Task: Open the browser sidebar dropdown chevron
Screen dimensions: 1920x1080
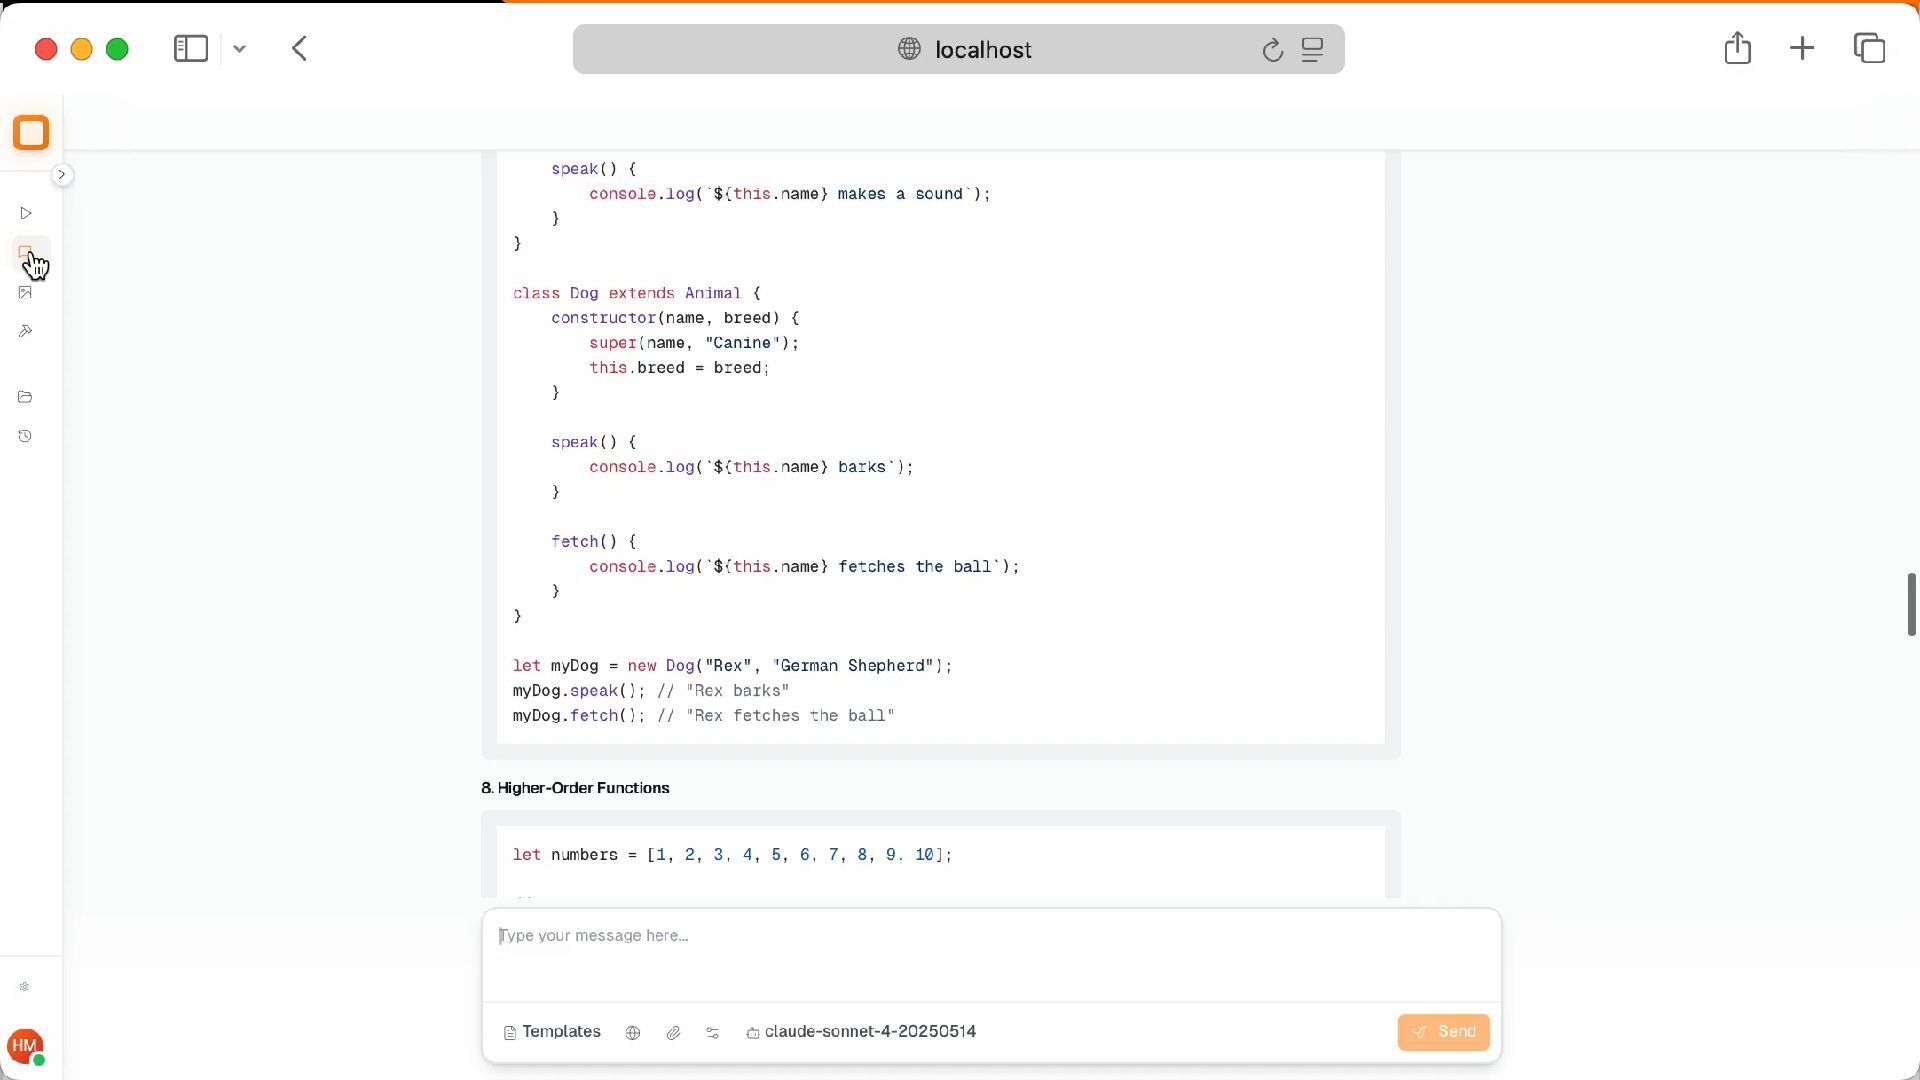Action: (x=239, y=49)
